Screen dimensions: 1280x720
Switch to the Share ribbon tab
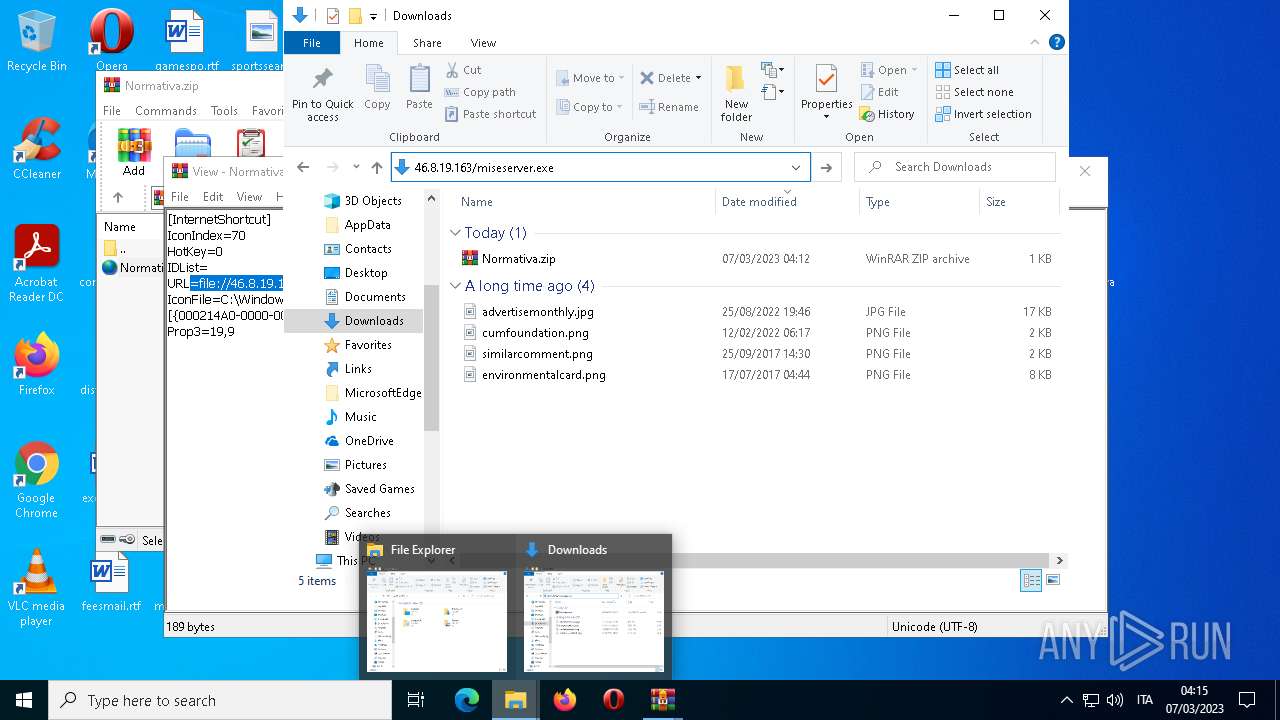[x=427, y=43]
